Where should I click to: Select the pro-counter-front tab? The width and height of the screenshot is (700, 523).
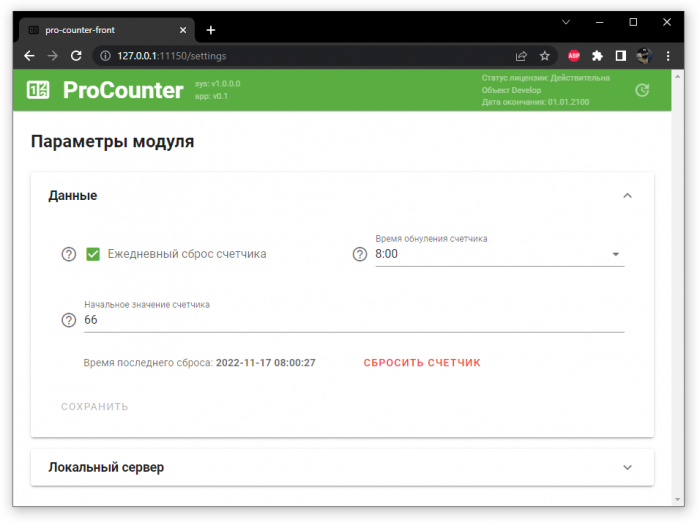pyautogui.click(x=106, y=30)
